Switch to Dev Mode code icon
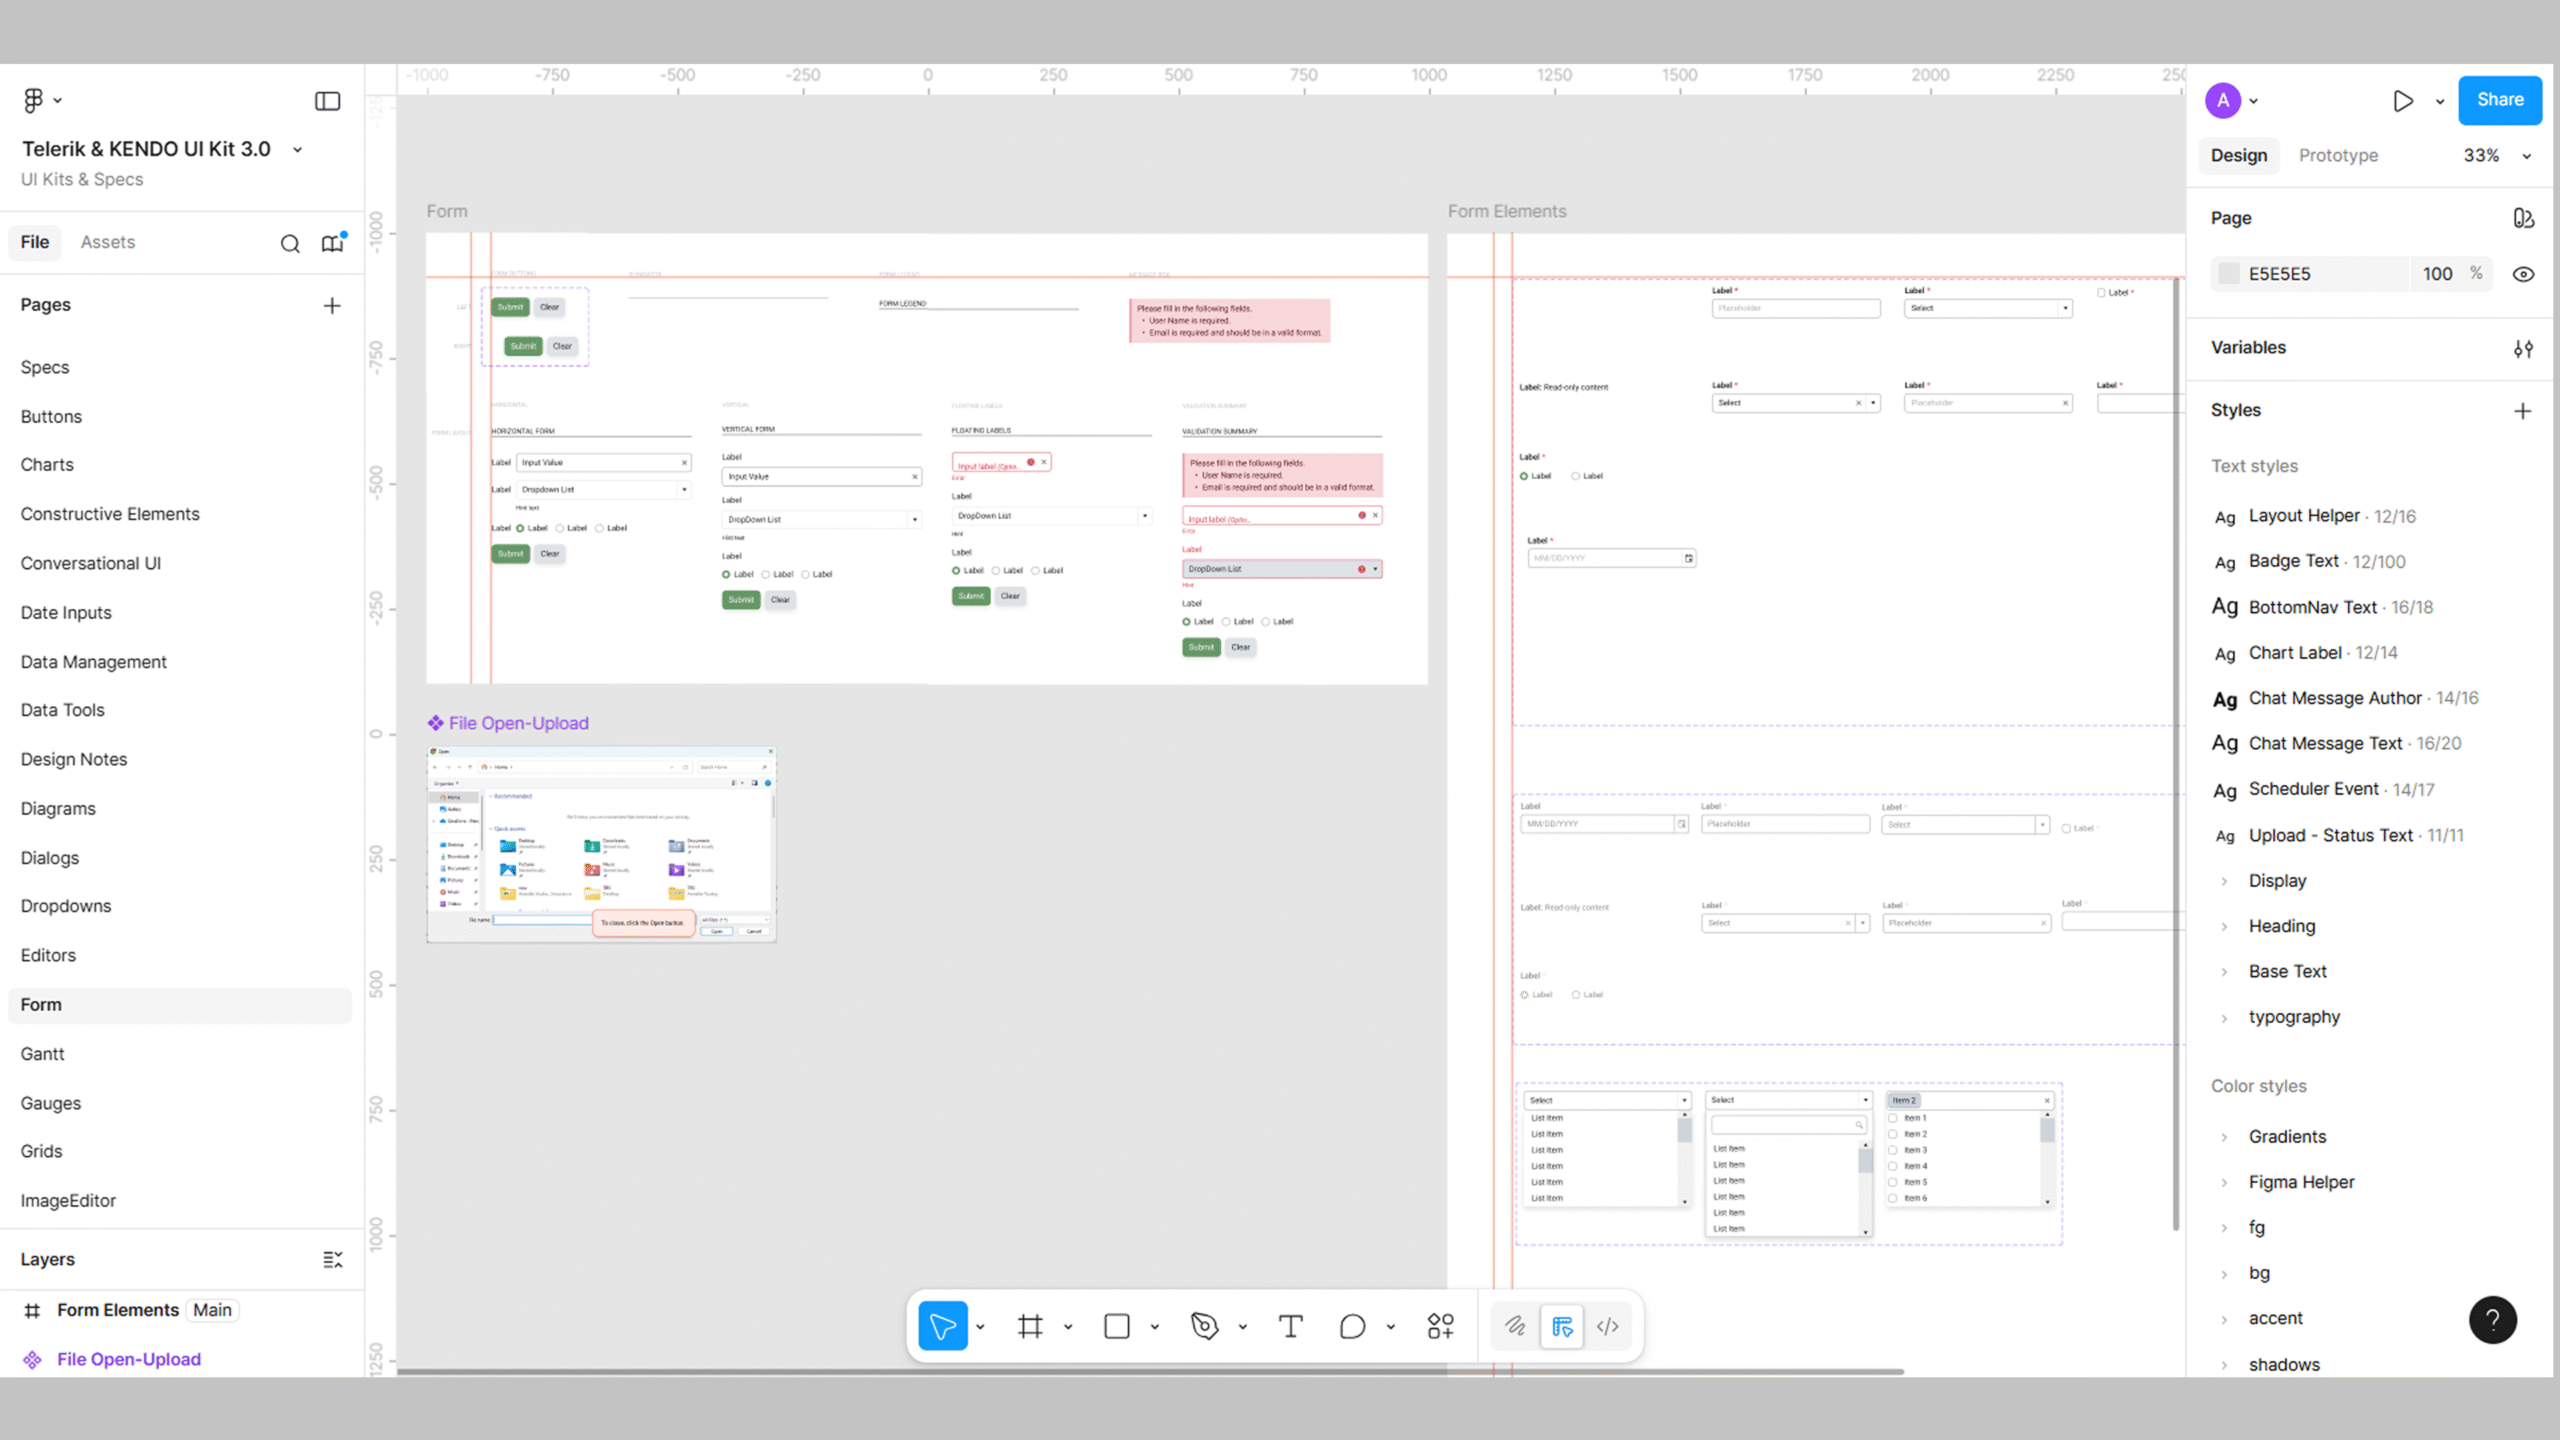The image size is (2560, 1440). (1608, 1326)
